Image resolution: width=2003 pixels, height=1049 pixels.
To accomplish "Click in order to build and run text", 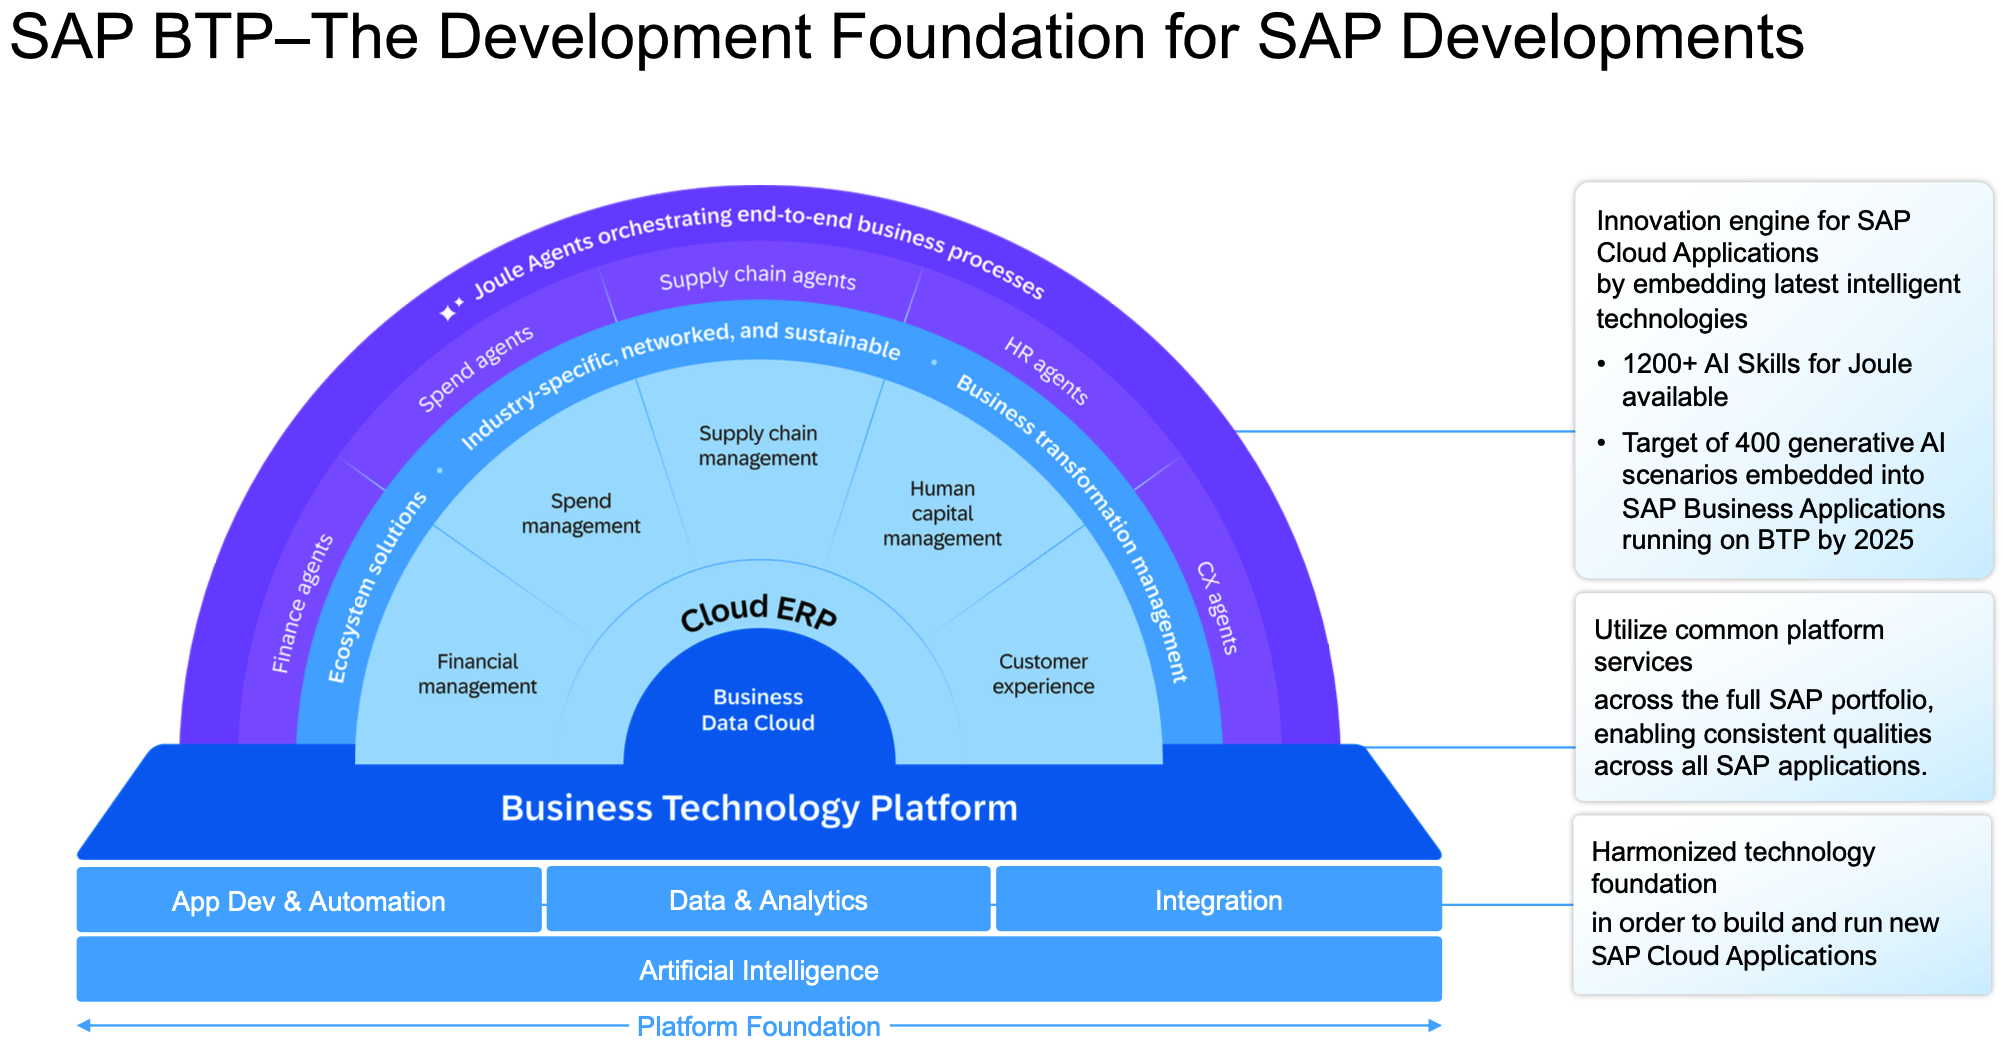I will coord(1764,938).
